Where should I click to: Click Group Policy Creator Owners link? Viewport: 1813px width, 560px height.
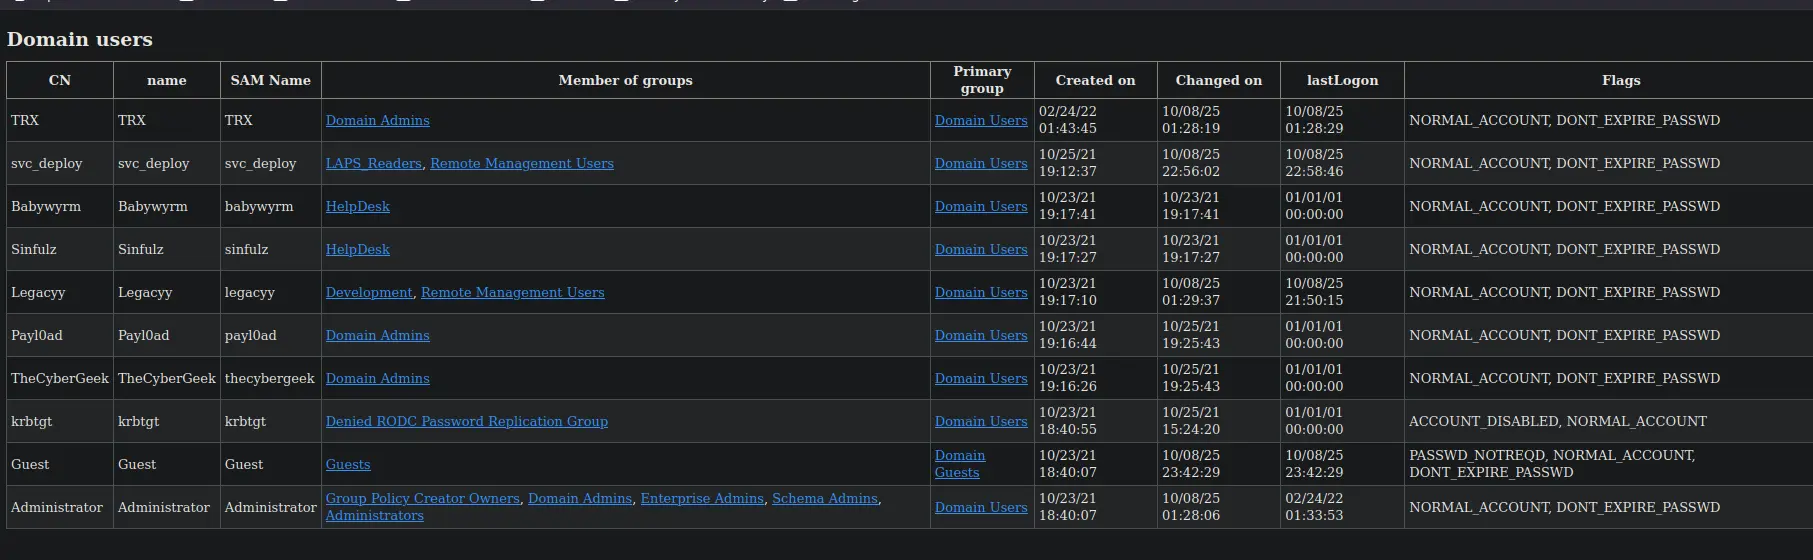(422, 498)
